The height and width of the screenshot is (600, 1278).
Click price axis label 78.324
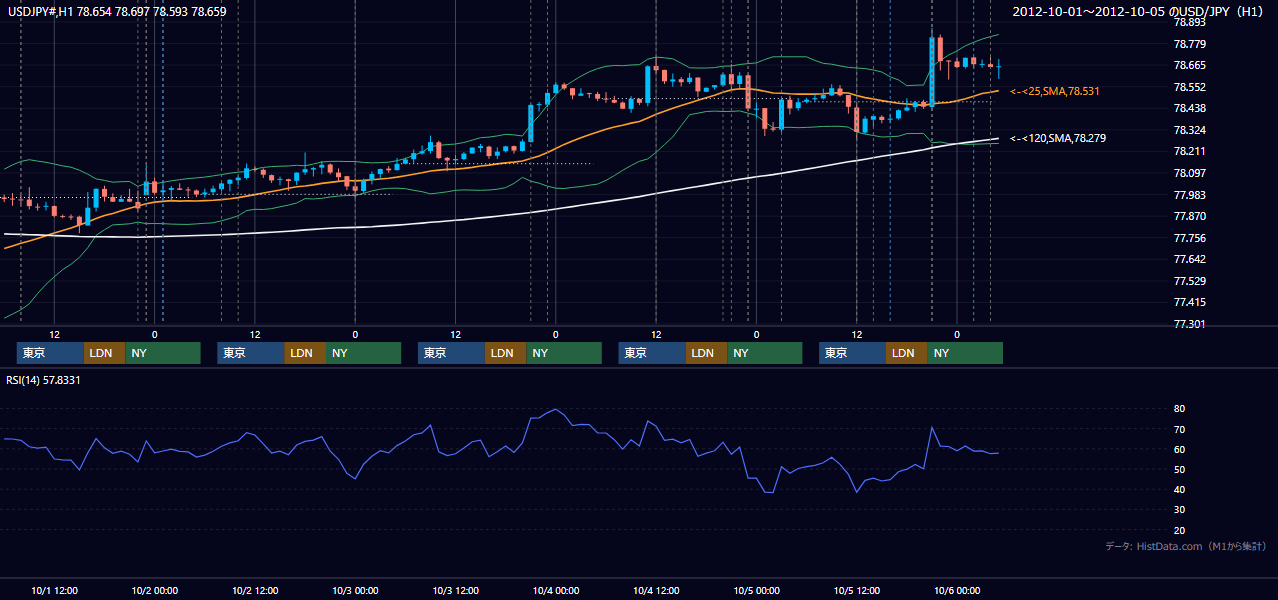click(1189, 130)
